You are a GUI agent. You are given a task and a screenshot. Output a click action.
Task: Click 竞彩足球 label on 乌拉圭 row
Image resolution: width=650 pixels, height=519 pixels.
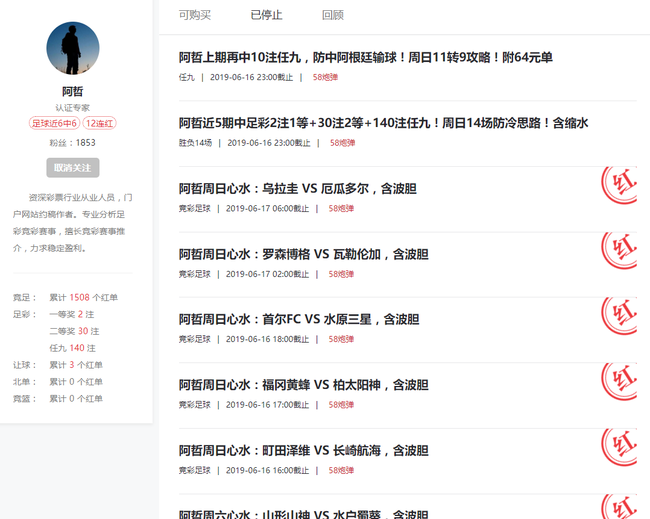click(x=194, y=209)
